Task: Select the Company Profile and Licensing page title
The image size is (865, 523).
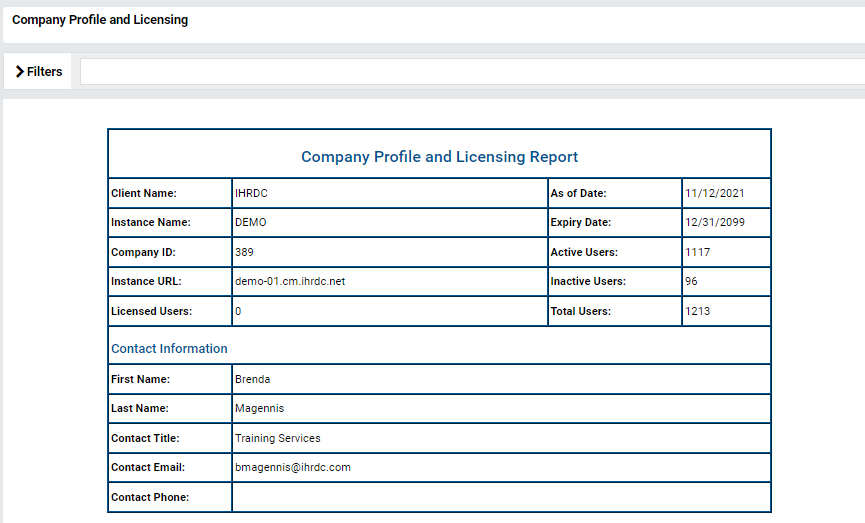Action: 100,20
